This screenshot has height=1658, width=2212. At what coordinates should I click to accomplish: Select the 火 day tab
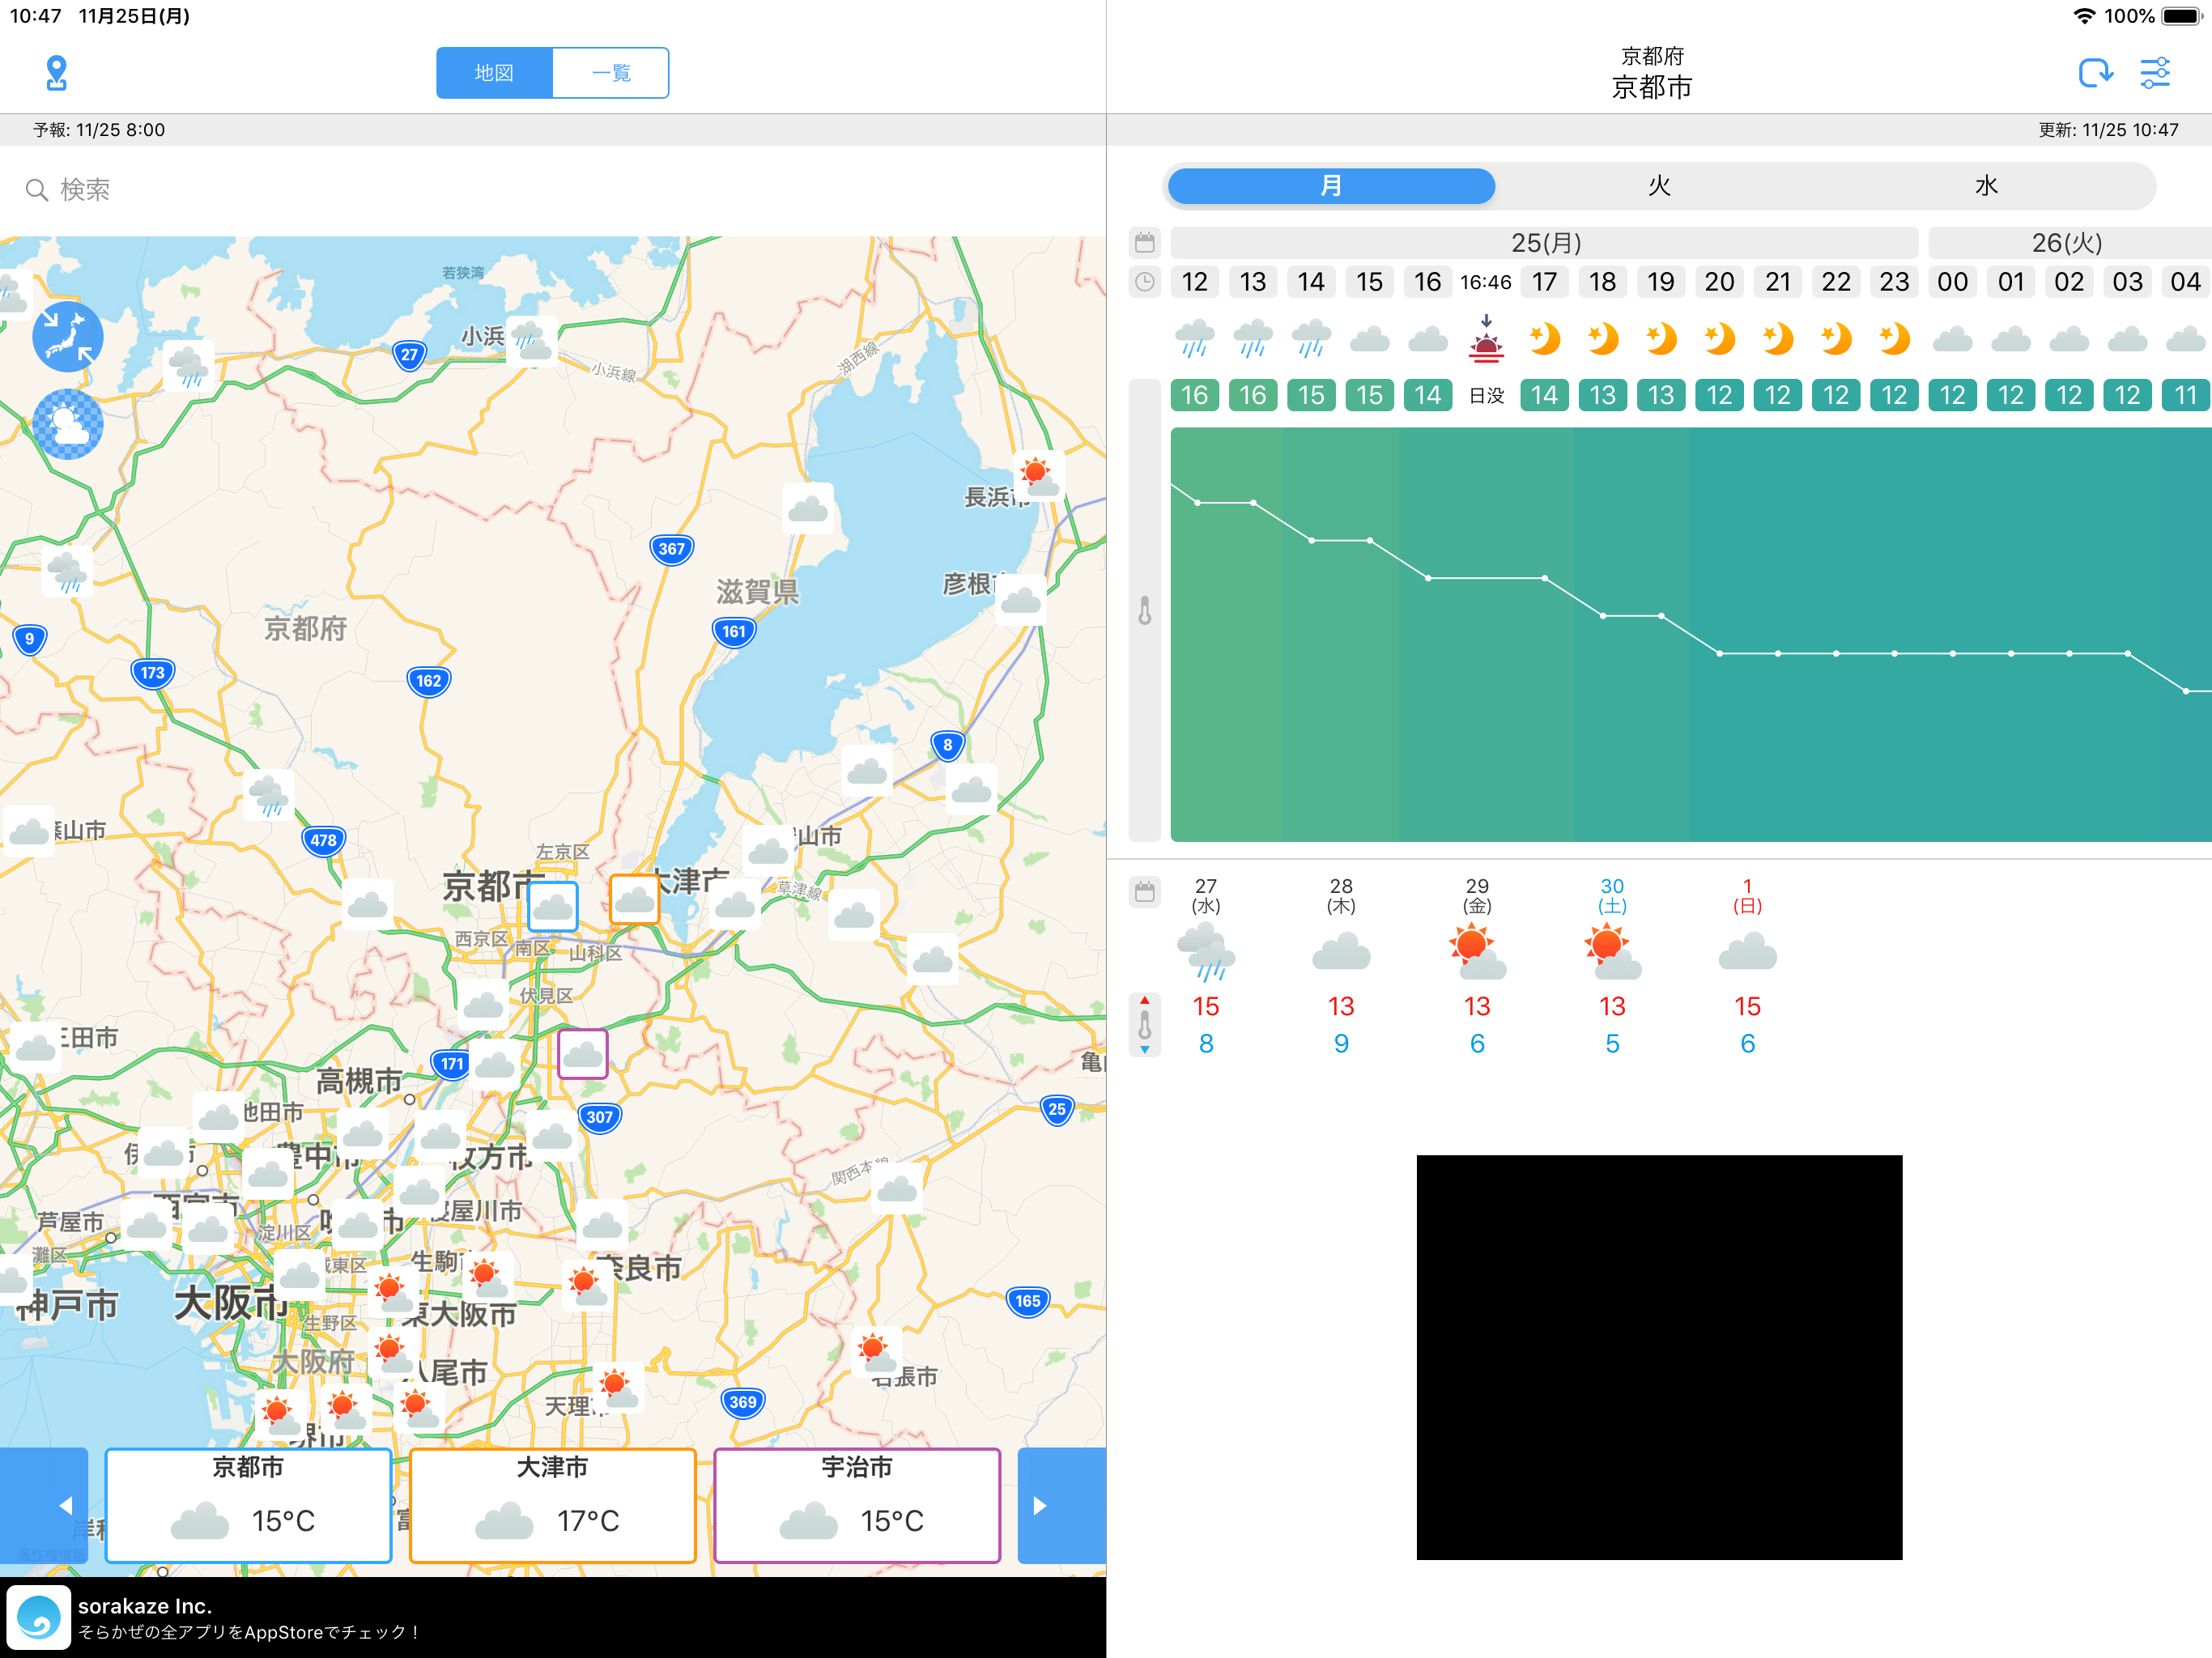point(1659,186)
